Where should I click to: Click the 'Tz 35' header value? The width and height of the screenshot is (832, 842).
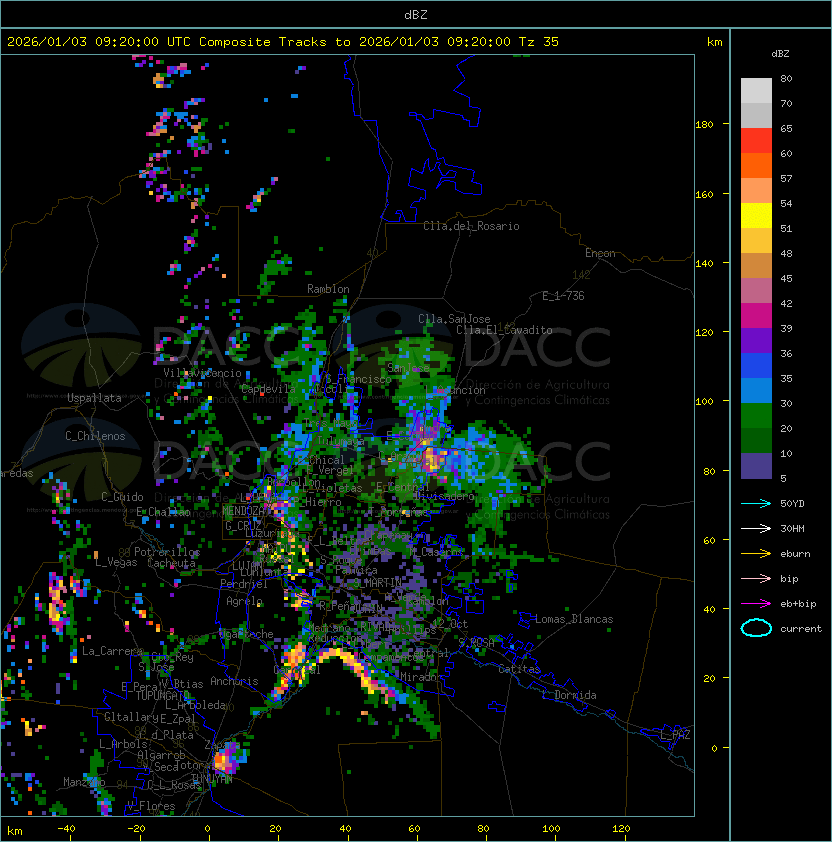tap(539, 42)
